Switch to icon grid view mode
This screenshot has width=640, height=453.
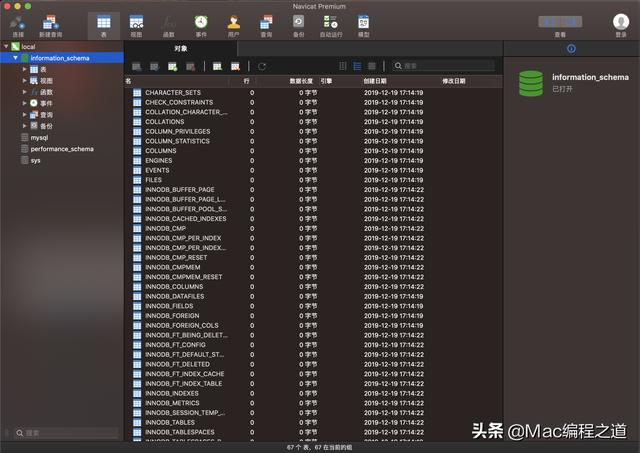pyautogui.click(x=342, y=66)
